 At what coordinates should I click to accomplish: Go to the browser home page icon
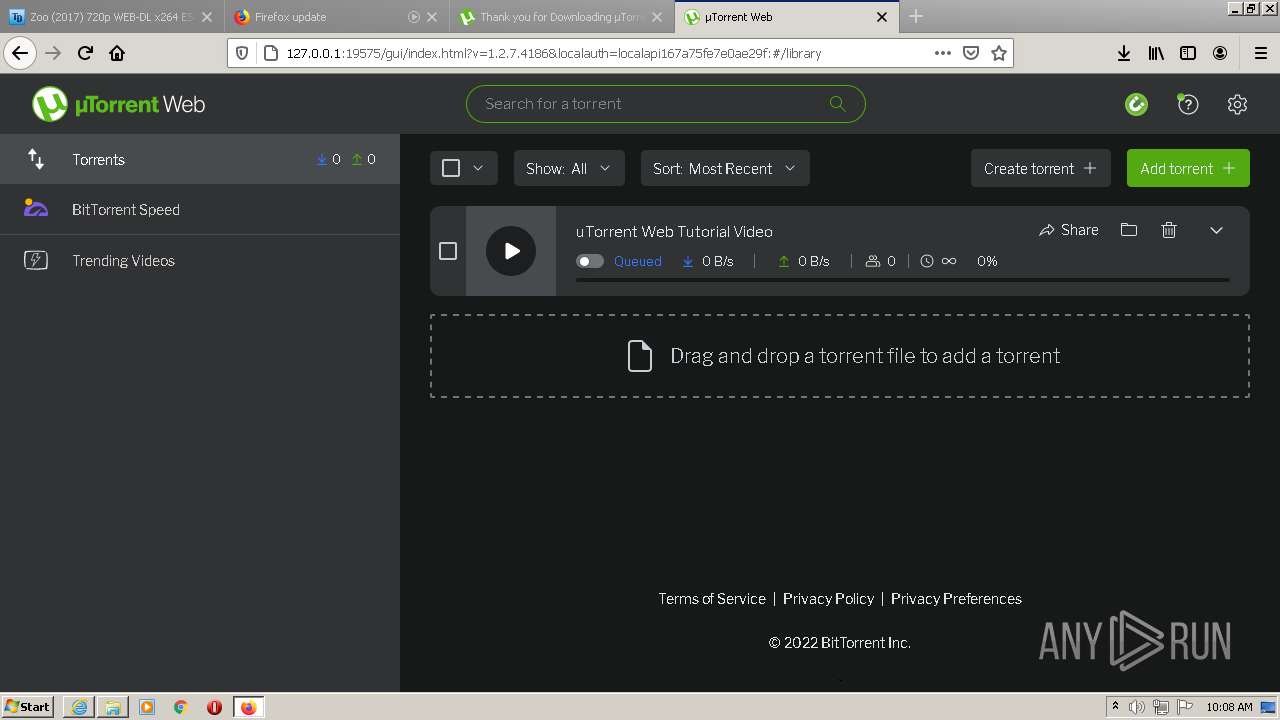pos(117,53)
